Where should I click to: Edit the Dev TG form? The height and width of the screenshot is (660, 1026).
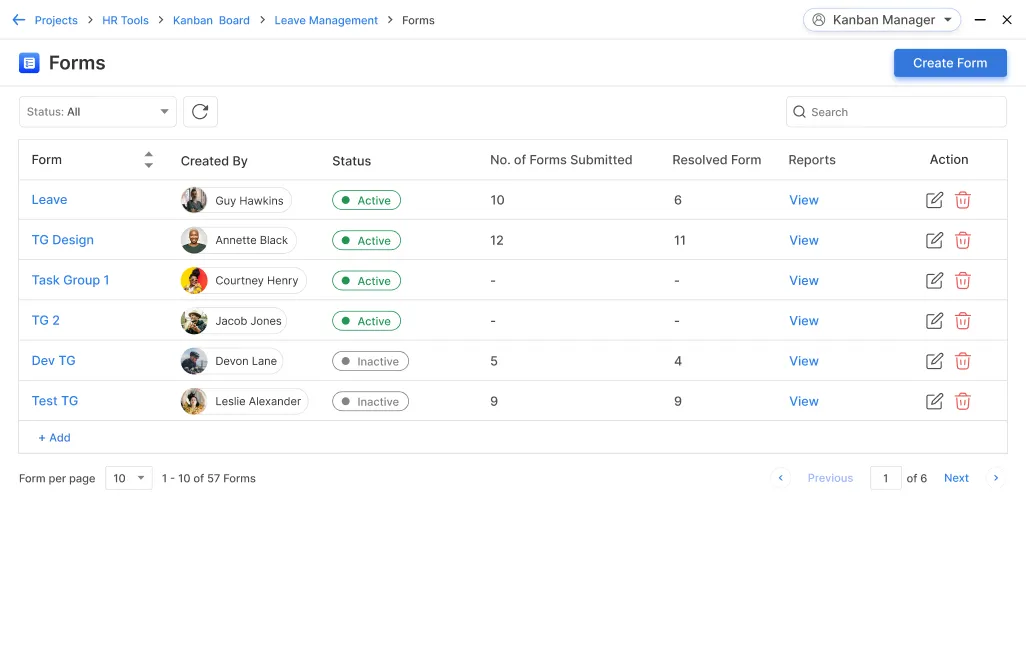[934, 361]
